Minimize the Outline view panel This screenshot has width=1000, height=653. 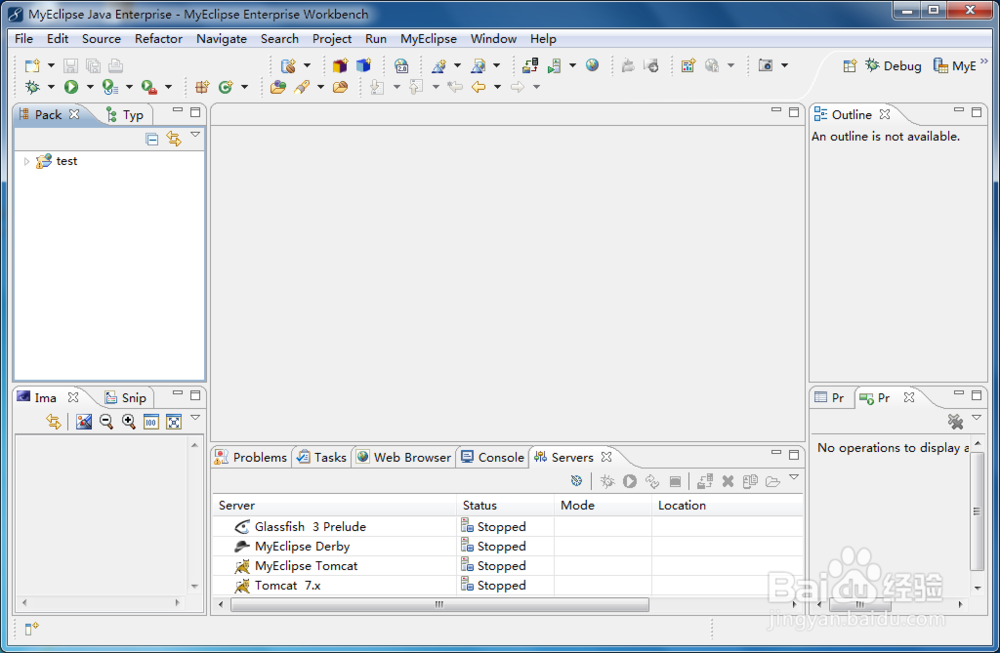[x=959, y=110]
